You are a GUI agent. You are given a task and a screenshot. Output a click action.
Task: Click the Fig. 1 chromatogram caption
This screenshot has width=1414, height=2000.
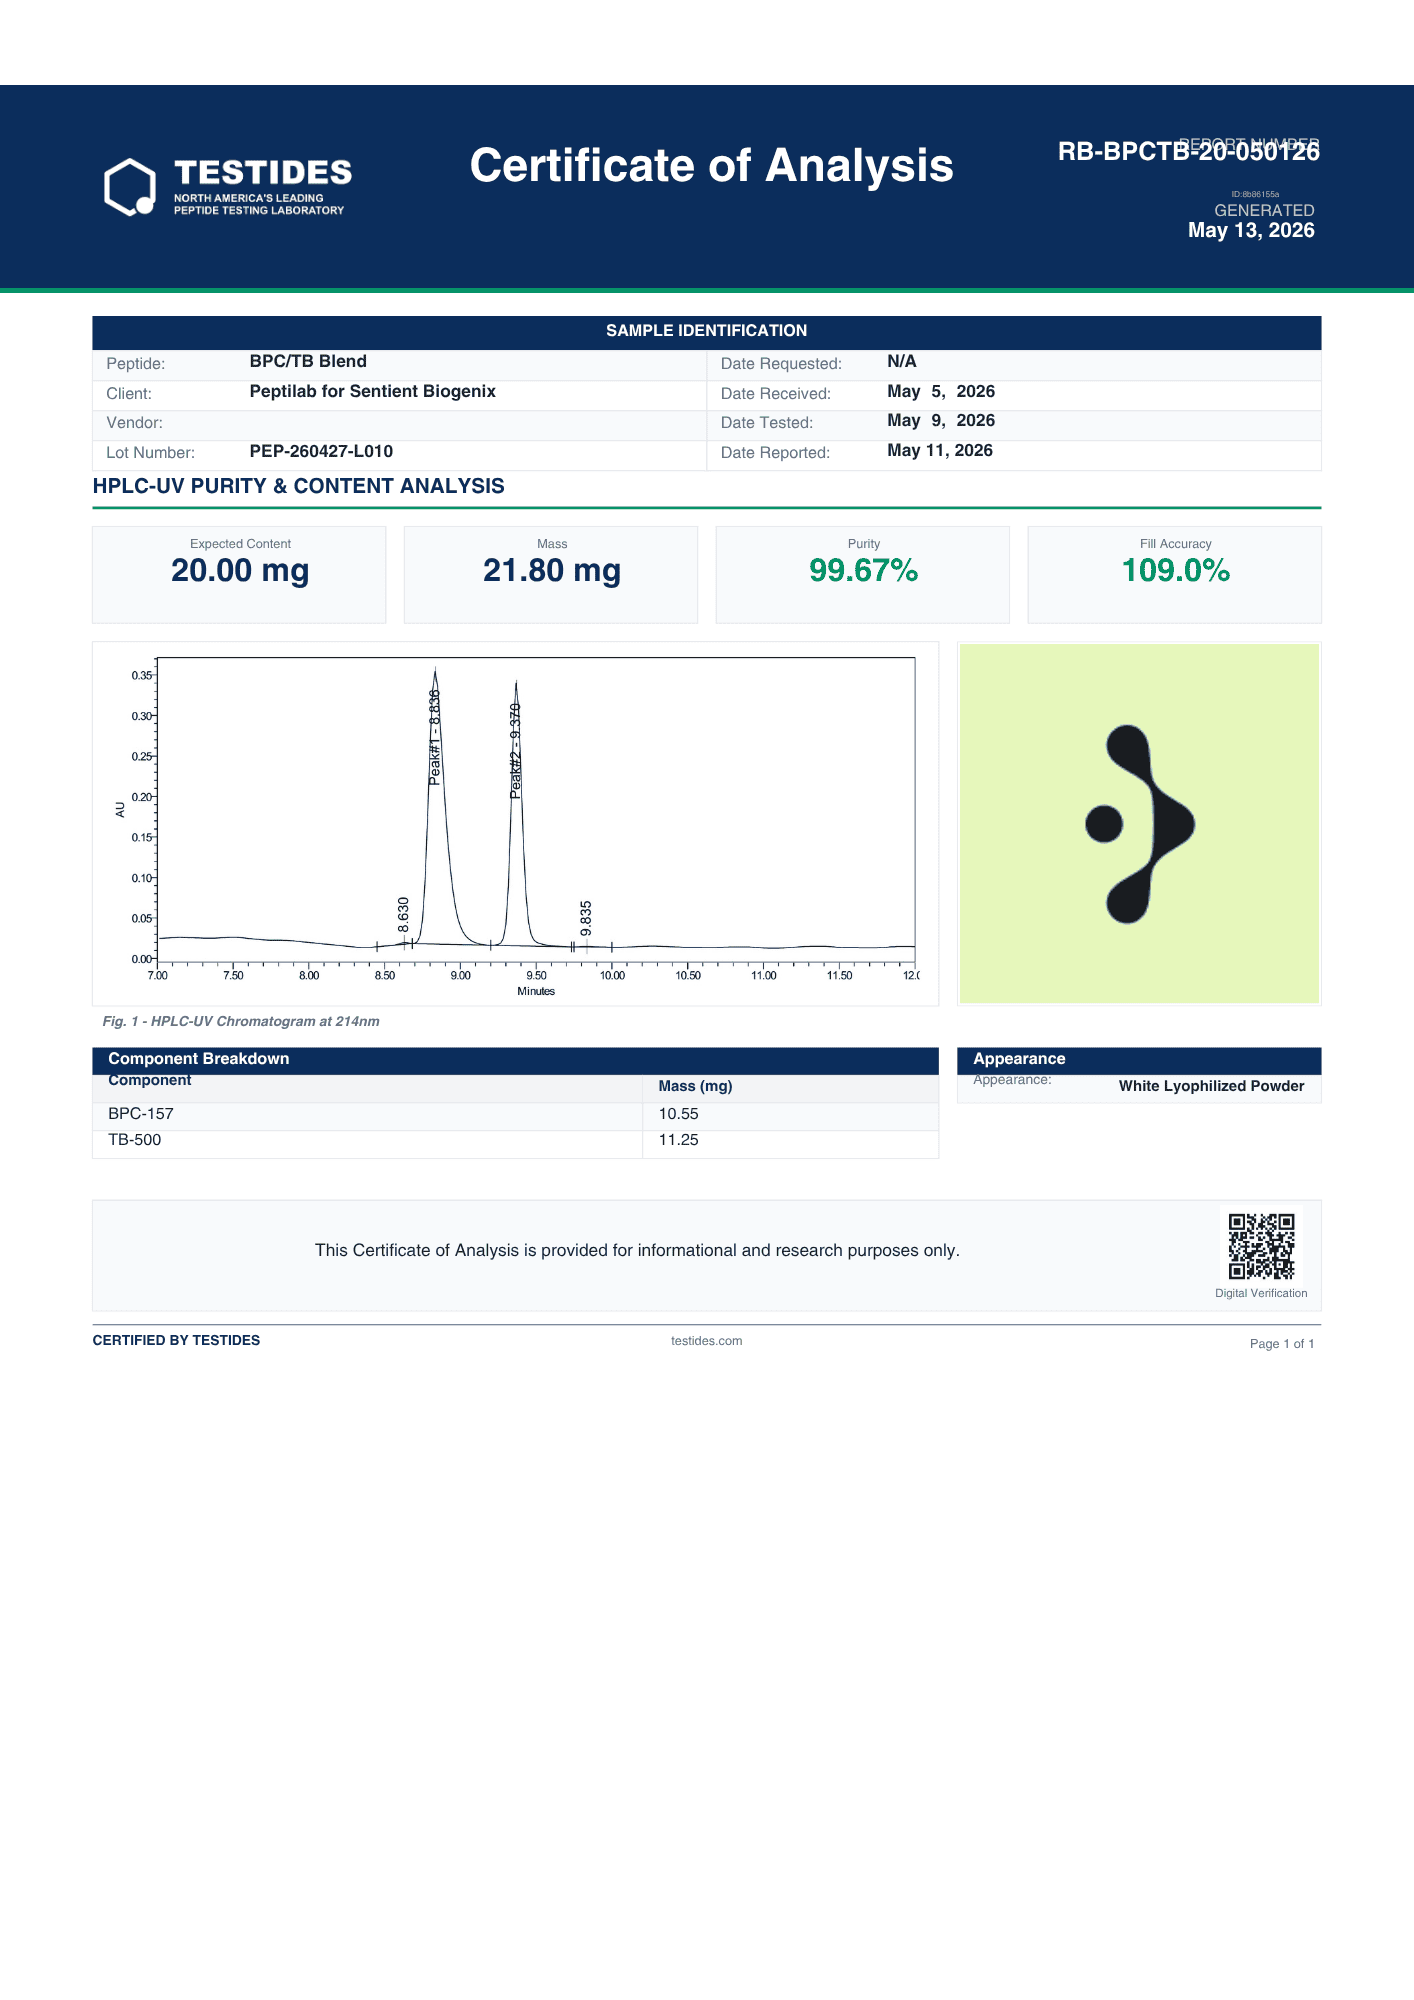pyautogui.click(x=241, y=1022)
